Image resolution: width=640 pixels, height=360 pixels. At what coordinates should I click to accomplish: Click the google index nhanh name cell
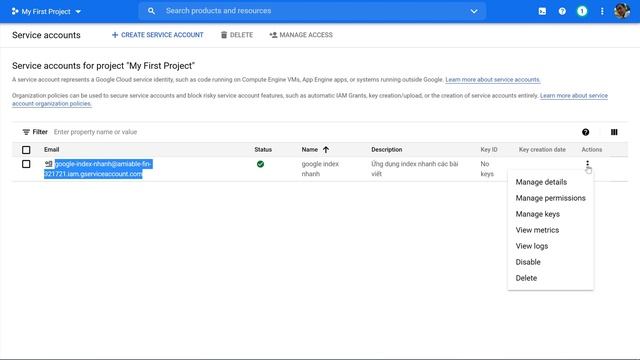tap(320, 169)
